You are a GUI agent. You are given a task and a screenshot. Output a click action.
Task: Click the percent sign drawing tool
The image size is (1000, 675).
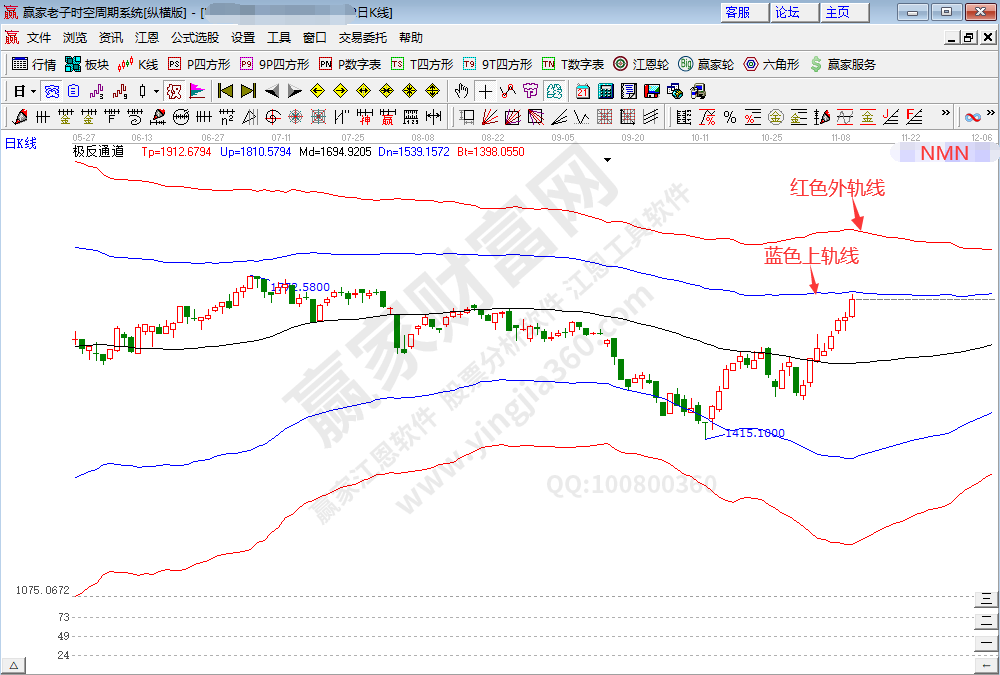pos(729,117)
